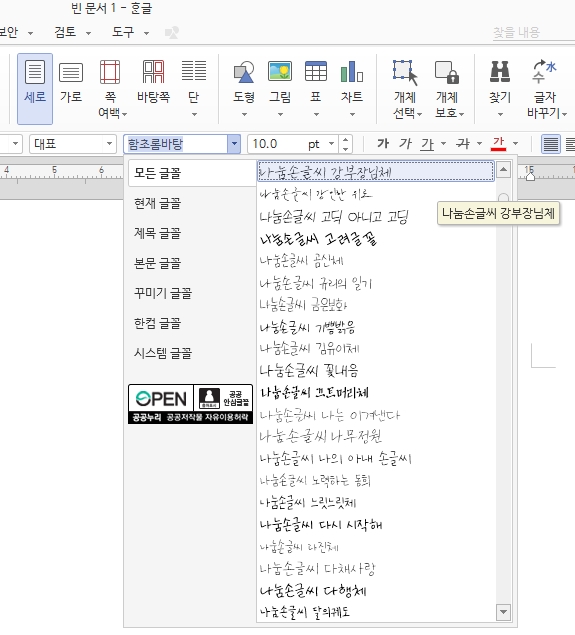Click the OPEN 공공누리 safe fonts banner
Viewport: 575px width, 635px height.
pyautogui.click(x=190, y=404)
